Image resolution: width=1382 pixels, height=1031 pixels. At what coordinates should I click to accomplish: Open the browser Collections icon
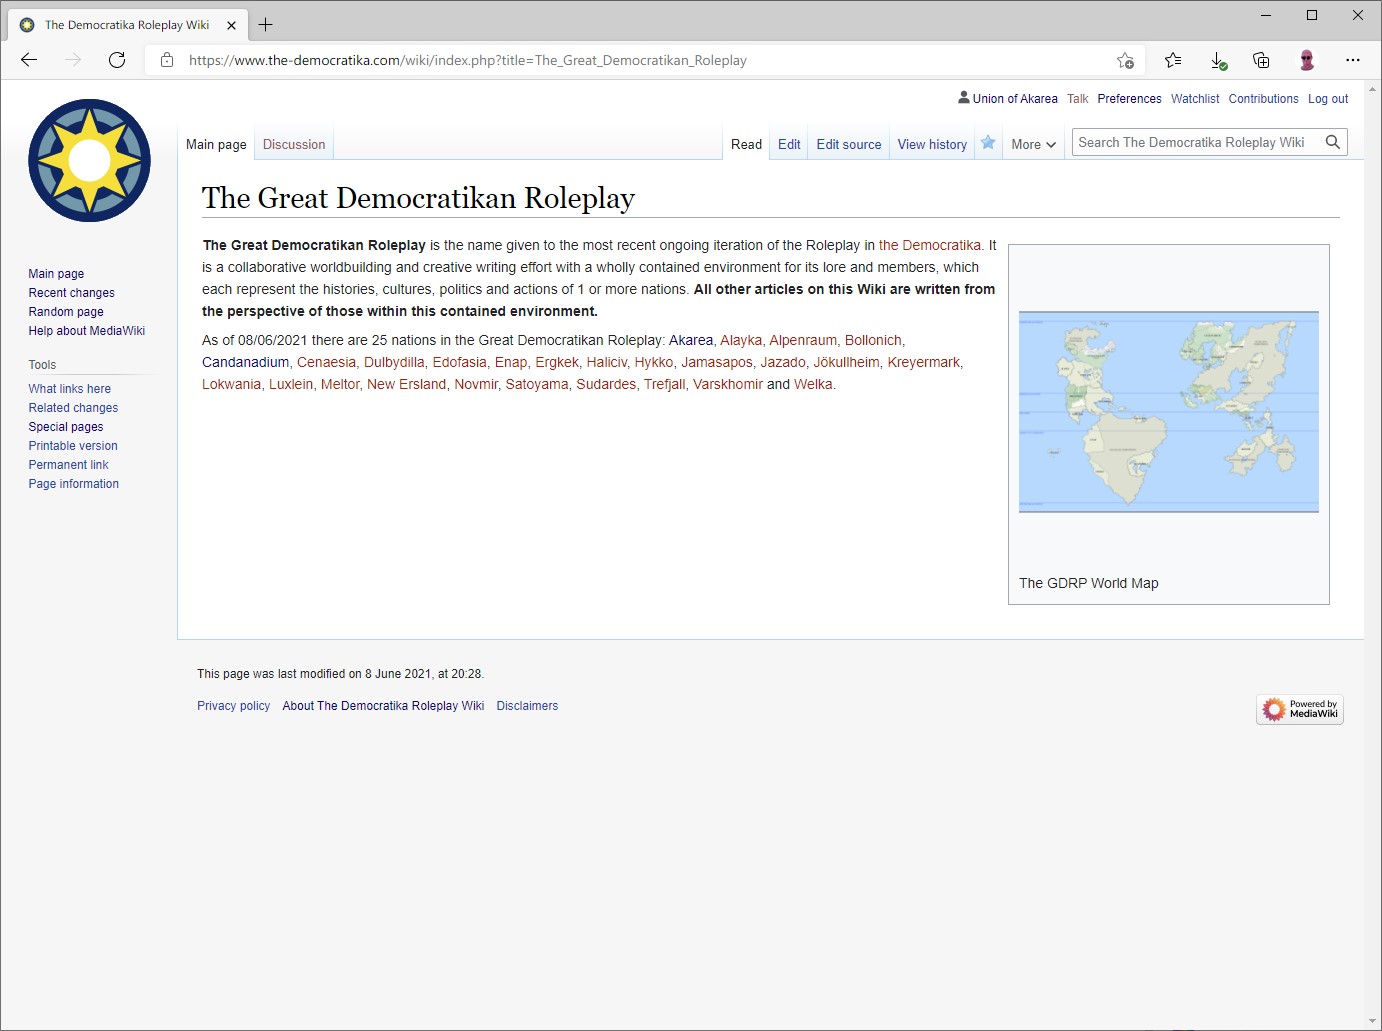click(x=1261, y=60)
